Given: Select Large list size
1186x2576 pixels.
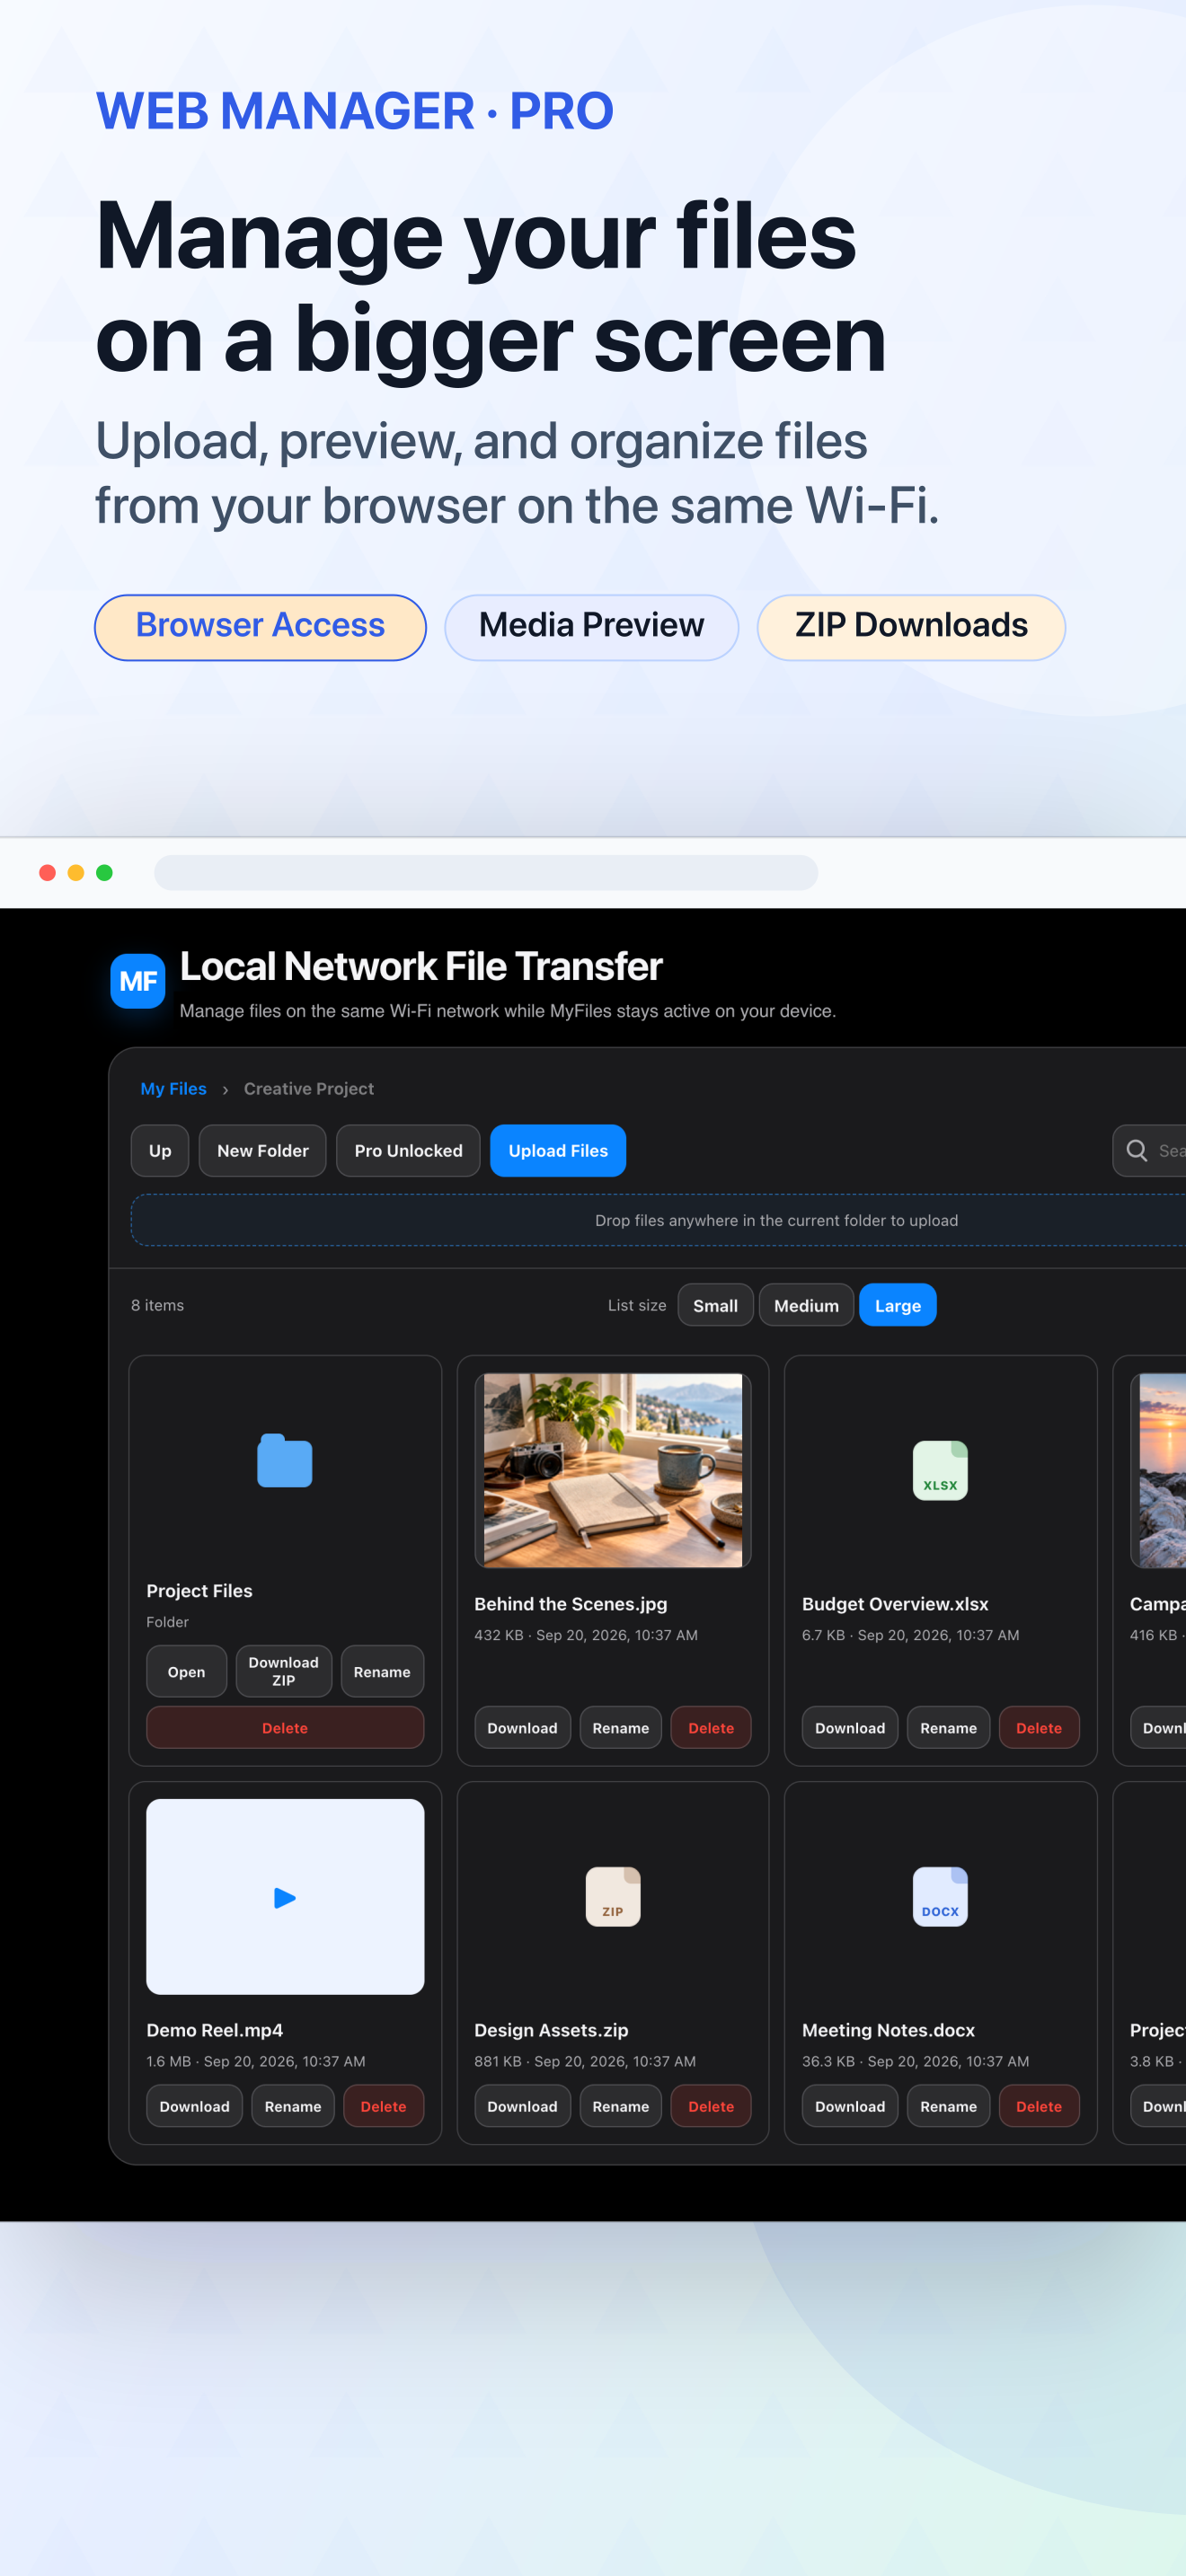Looking at the screenshot, I should tap(898, 1305).
